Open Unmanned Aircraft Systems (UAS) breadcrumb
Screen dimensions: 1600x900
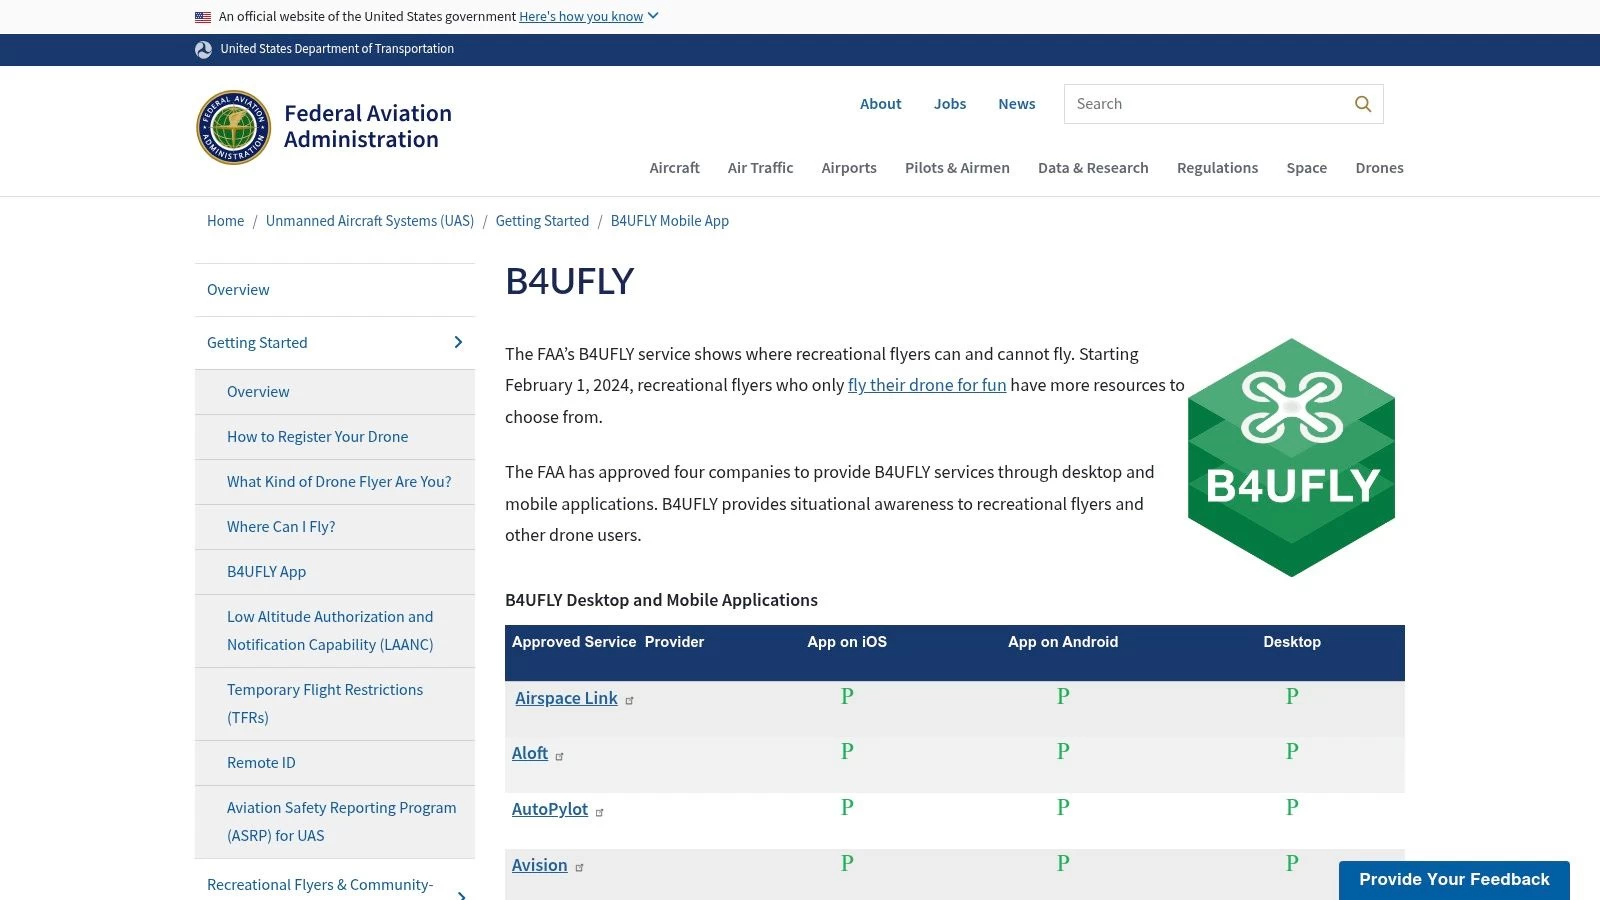[x=370, y=221]
